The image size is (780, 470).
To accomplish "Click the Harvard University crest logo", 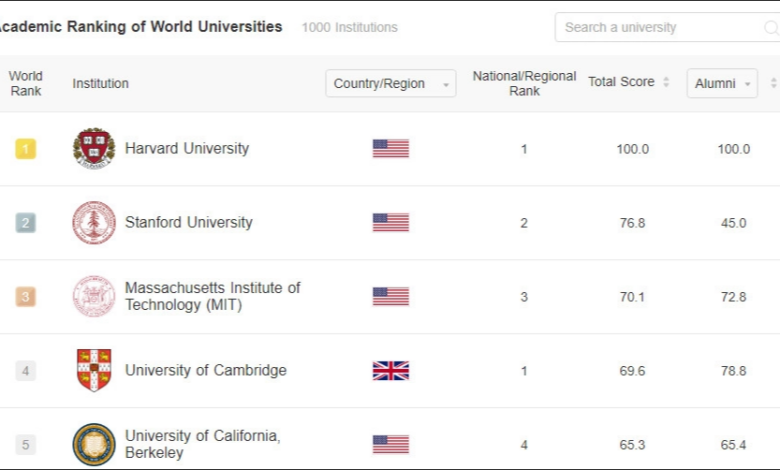I will (94, 148).
